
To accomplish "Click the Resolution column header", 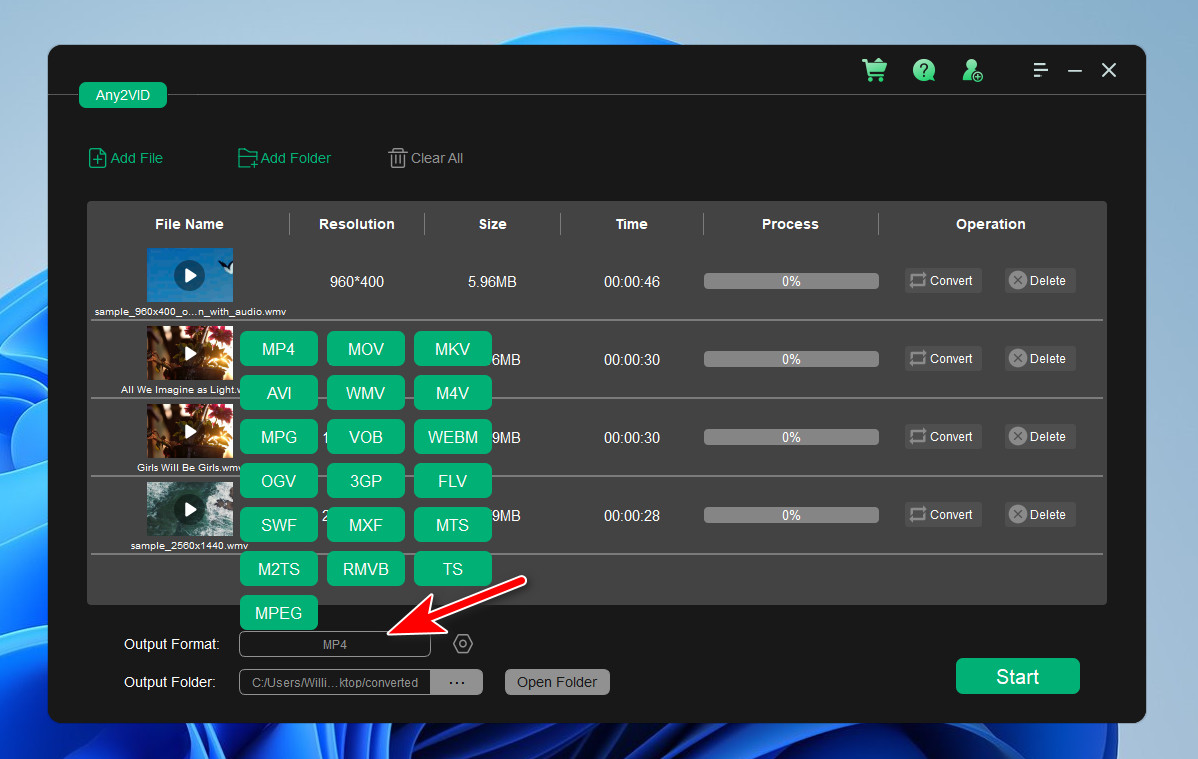I will tap(357, 224).
